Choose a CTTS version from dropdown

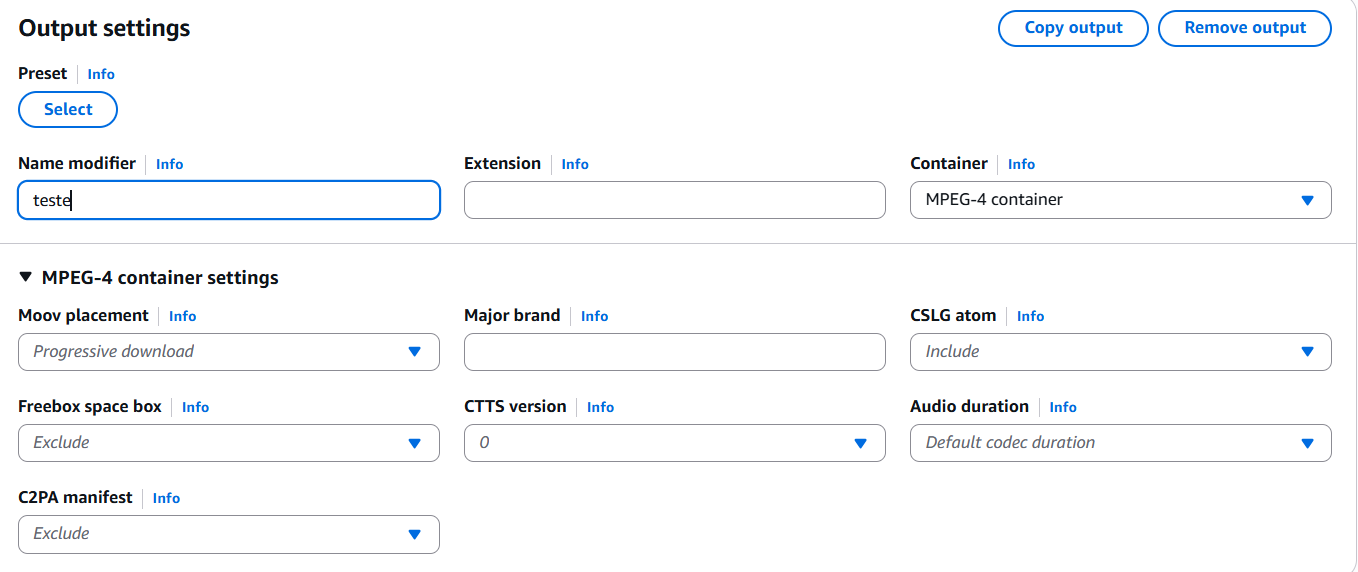[x=674, y=443]
